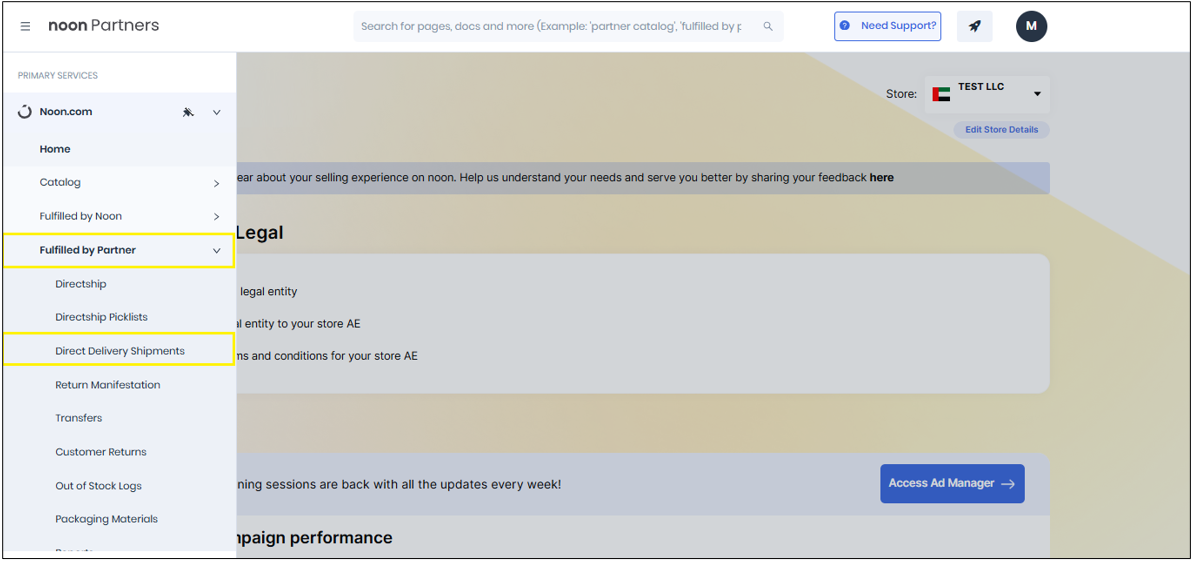This screenshot has width=1193, height=561.
Task: Go to Return Manifestation page
Action: (x=108, y=385)
